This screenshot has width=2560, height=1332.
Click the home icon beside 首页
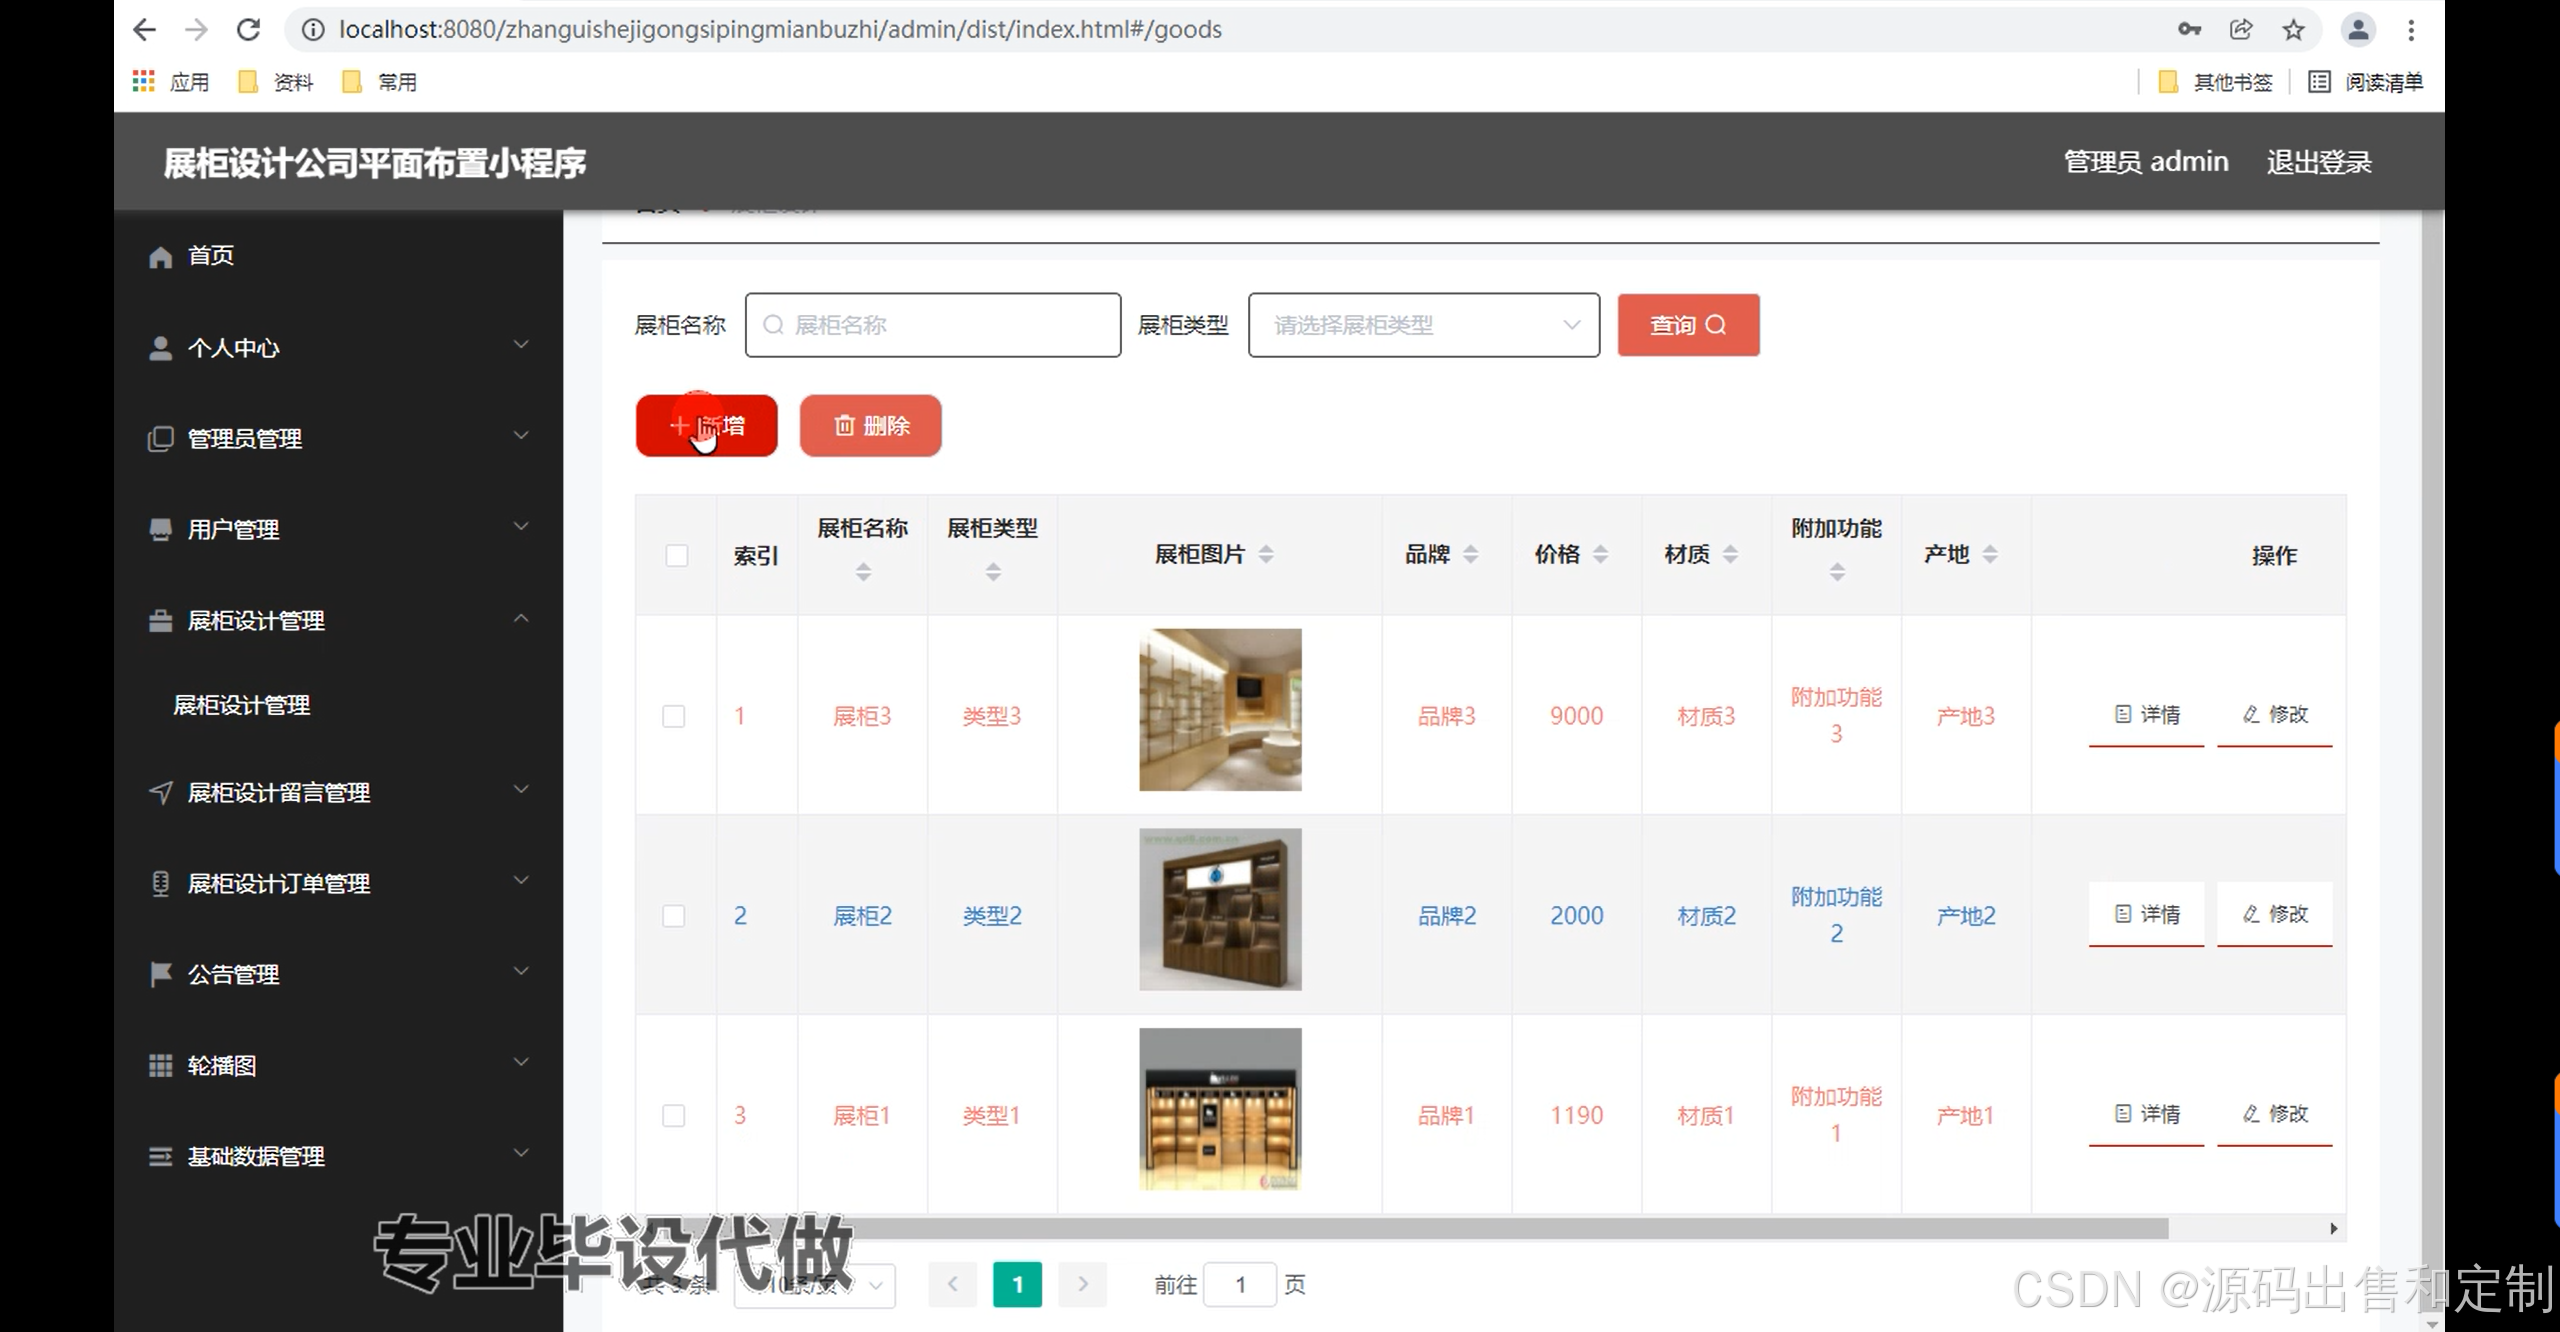click(160, 257)
